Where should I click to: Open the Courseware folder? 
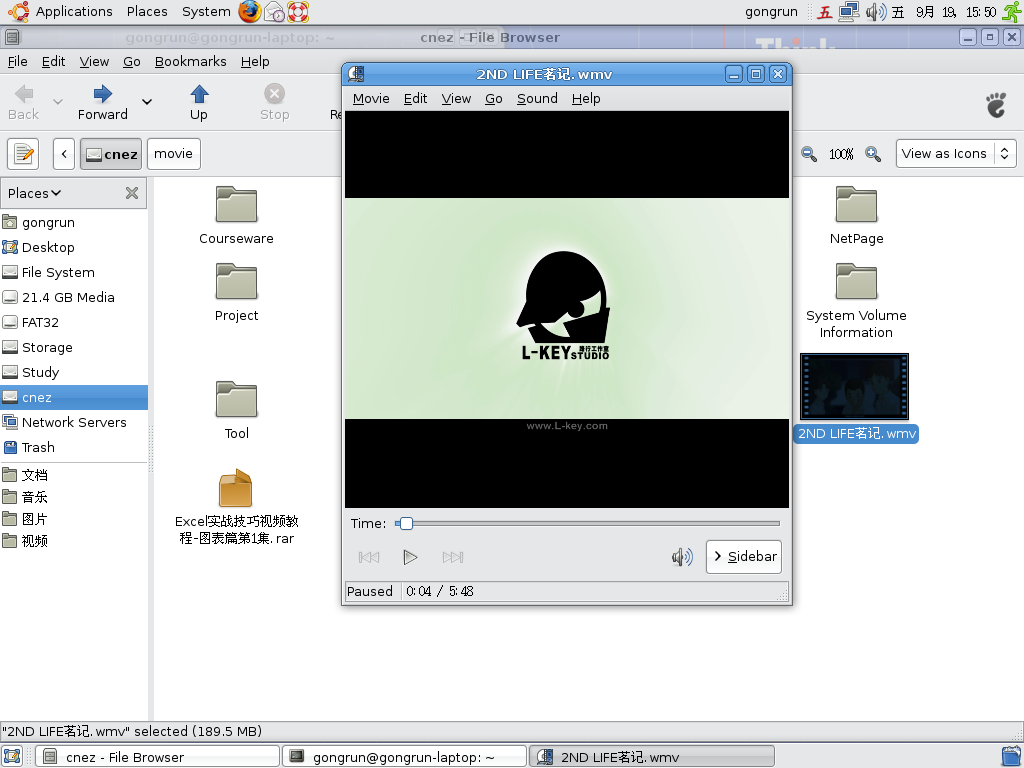pos(236,216)
